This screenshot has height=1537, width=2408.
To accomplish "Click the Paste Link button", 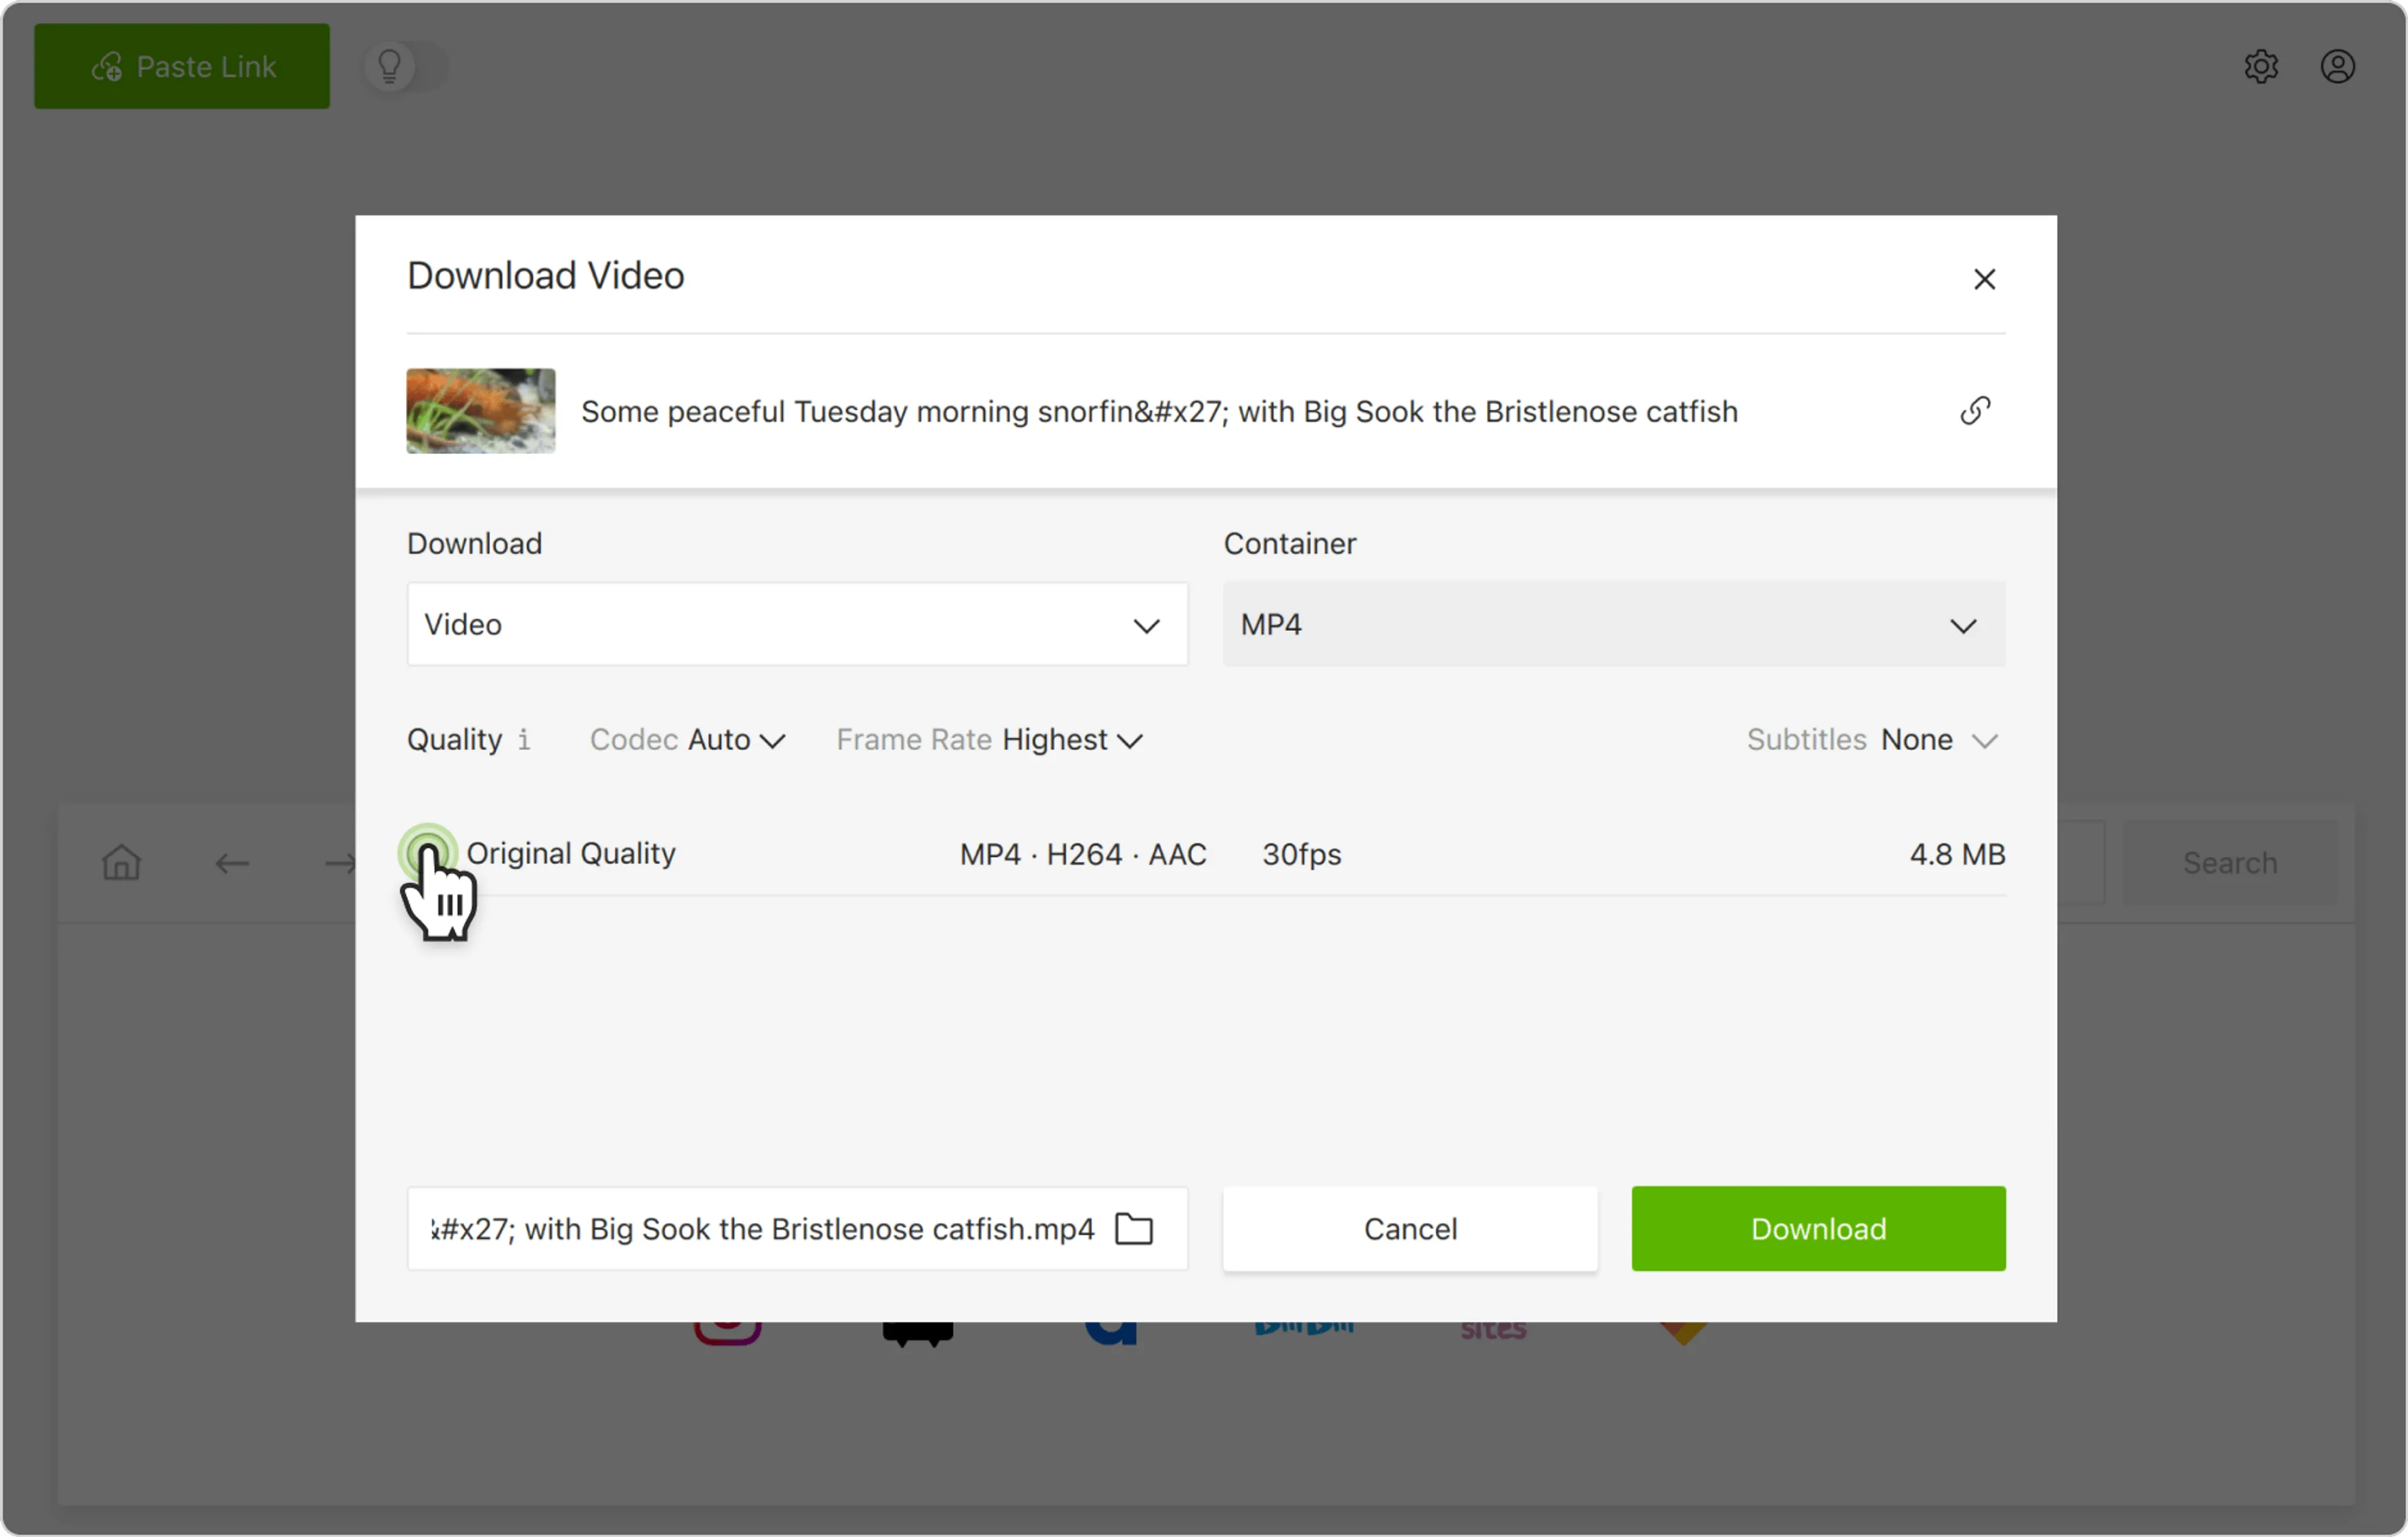I will tap(182, 67).
